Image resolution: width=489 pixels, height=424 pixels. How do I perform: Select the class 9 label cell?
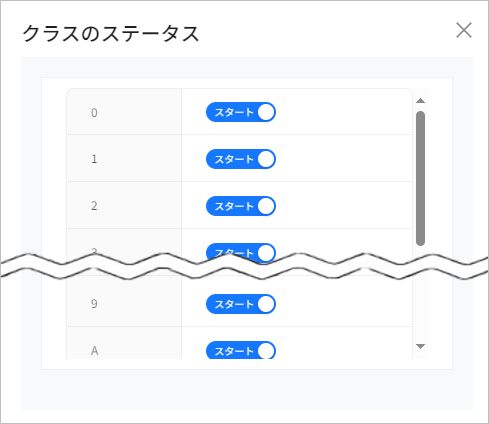coord(124,303)
